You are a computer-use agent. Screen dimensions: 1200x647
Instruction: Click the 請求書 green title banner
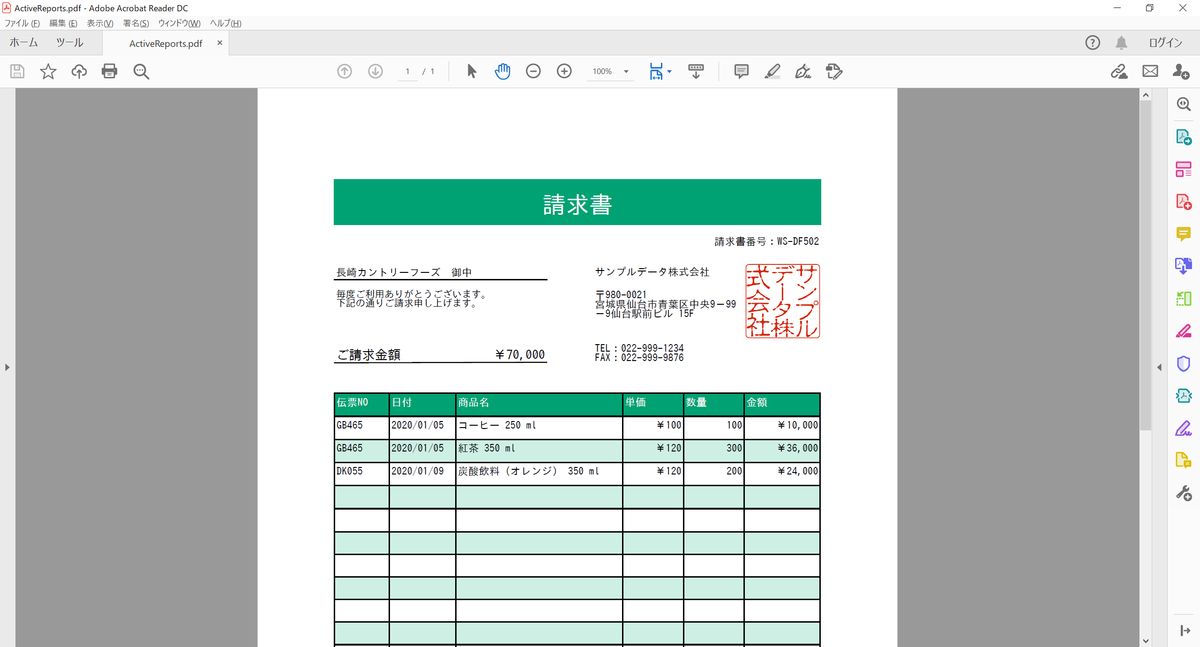pos(577,202)
